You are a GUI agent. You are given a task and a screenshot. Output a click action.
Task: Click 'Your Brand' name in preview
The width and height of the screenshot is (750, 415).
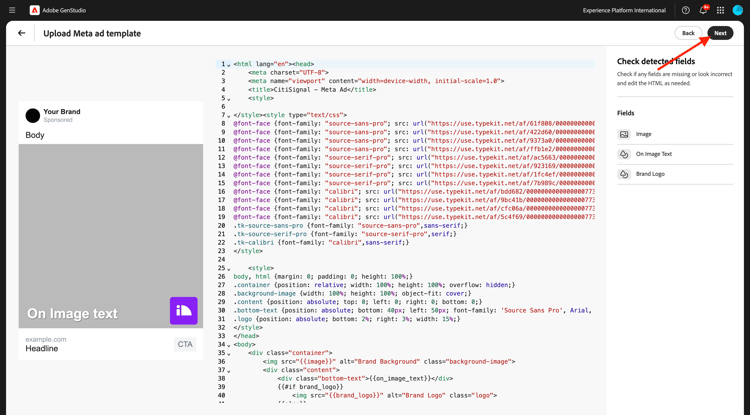click(x=62, y=111)
